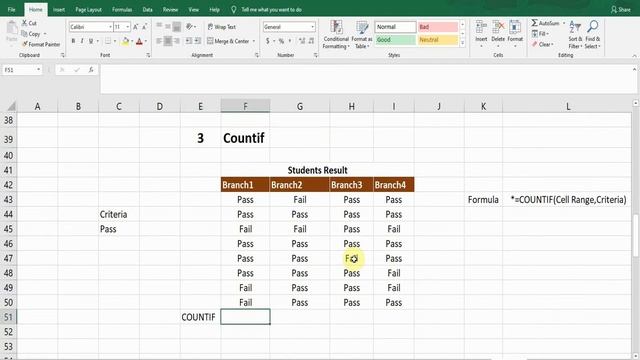Apply the Good cell style
Screen dimensions: 640x360
[x=395, y=40]
